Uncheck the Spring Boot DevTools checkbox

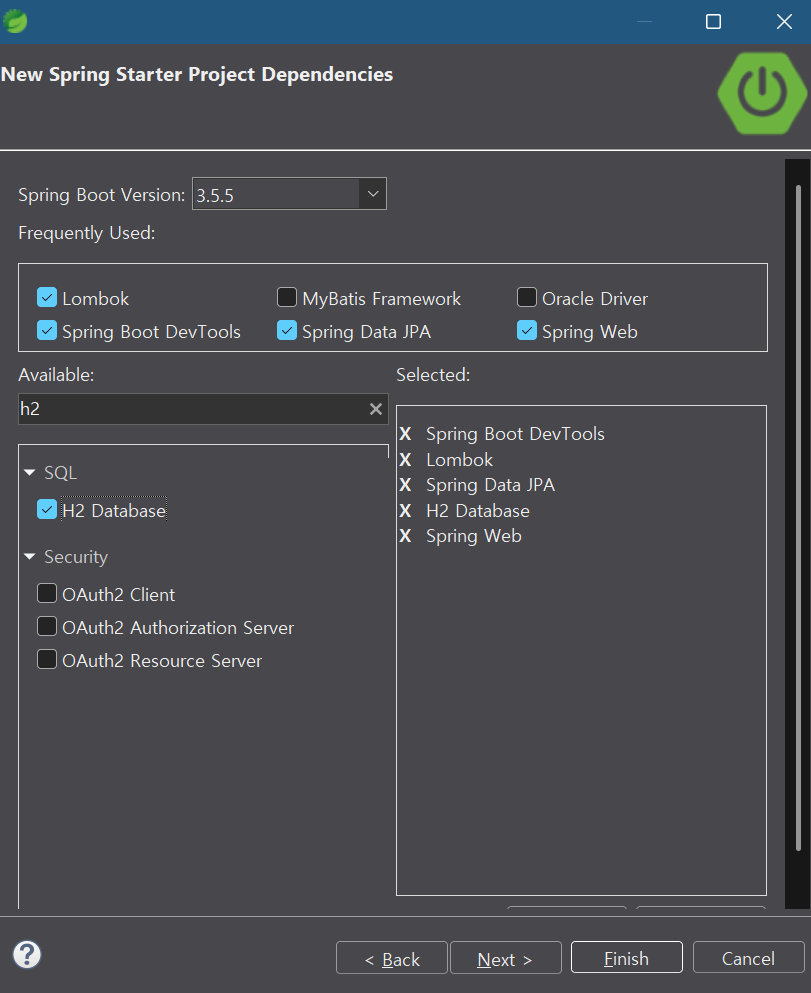(x=47, y=330)
